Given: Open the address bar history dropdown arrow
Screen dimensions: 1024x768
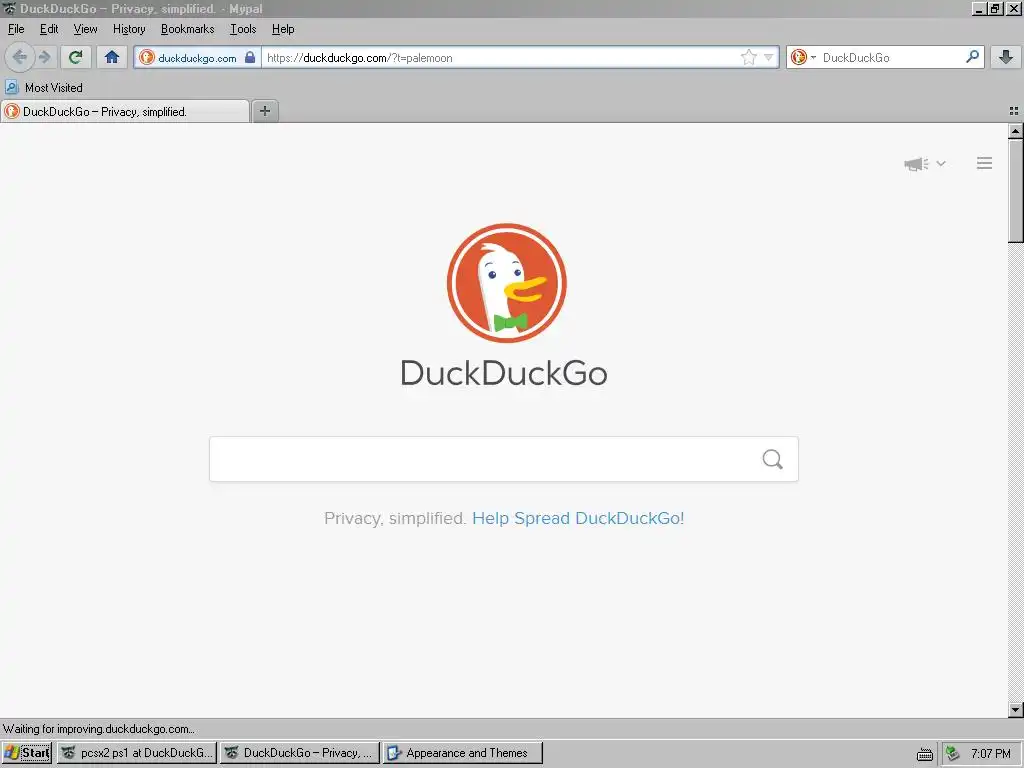Looking at the screenshot, I should 769,57.
